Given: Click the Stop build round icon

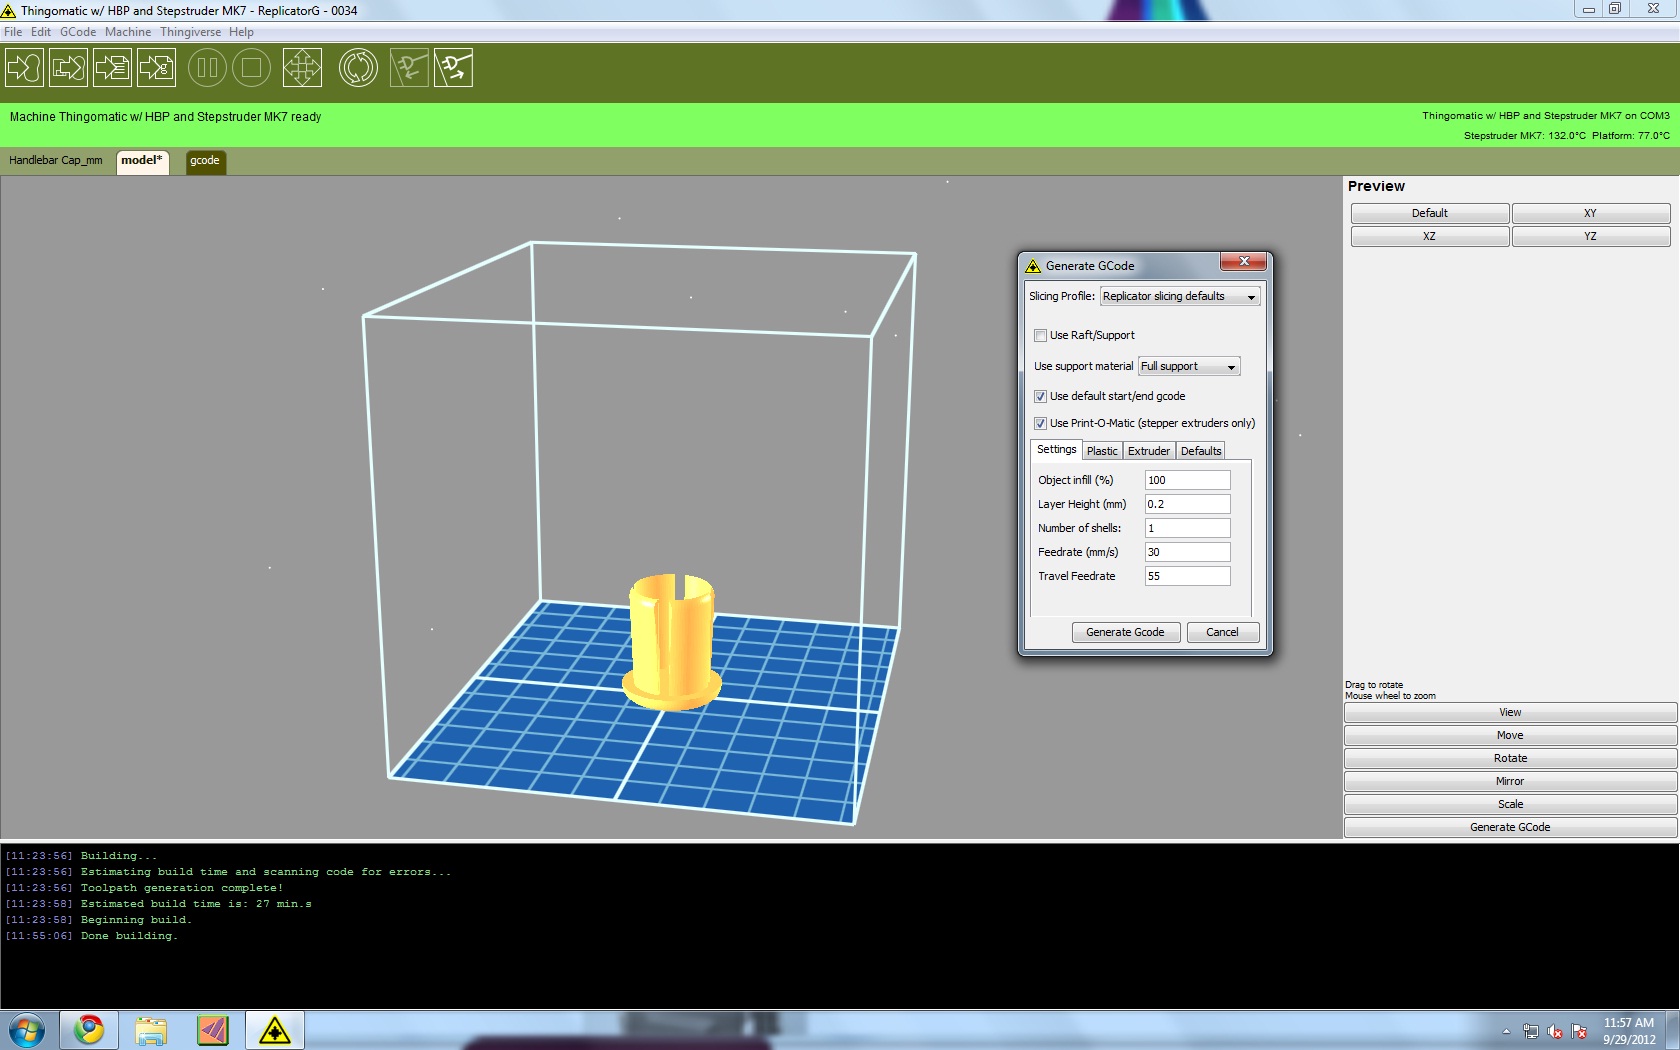Looking at the screenshot, I should [252, 68].
